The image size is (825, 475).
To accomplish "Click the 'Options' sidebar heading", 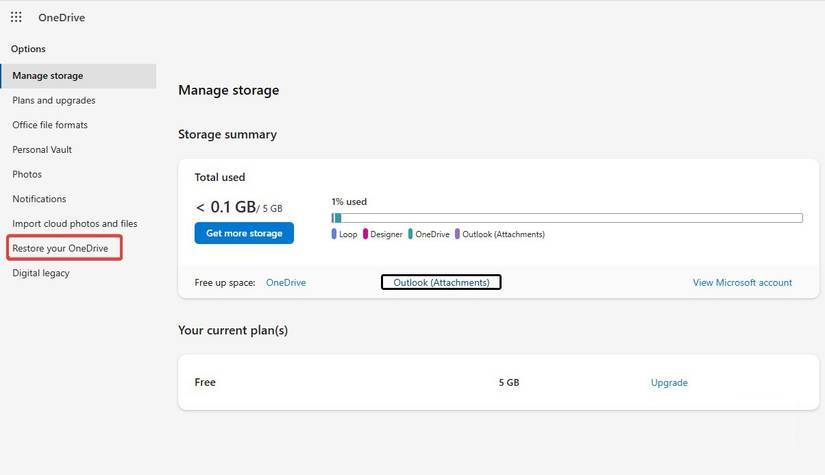I will coord(28,49).
